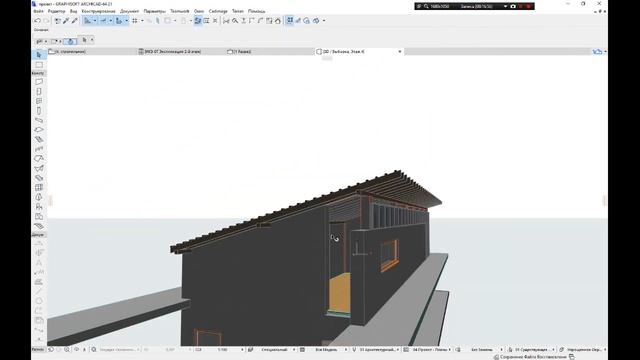Click the 'Упрощенное Окр...' 3D style field
This screenshot has height=360, width=640.
585,350
